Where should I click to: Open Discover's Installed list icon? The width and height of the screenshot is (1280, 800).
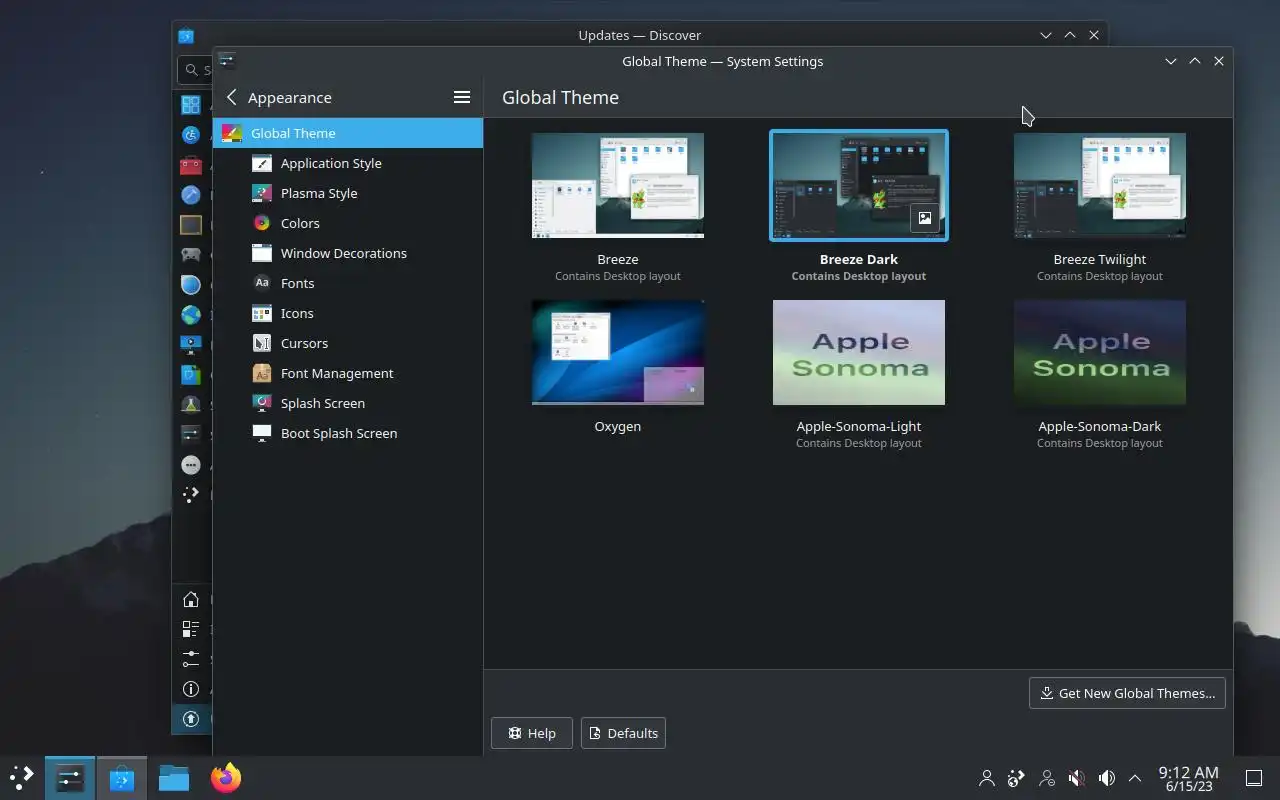(x=191, y=629)
